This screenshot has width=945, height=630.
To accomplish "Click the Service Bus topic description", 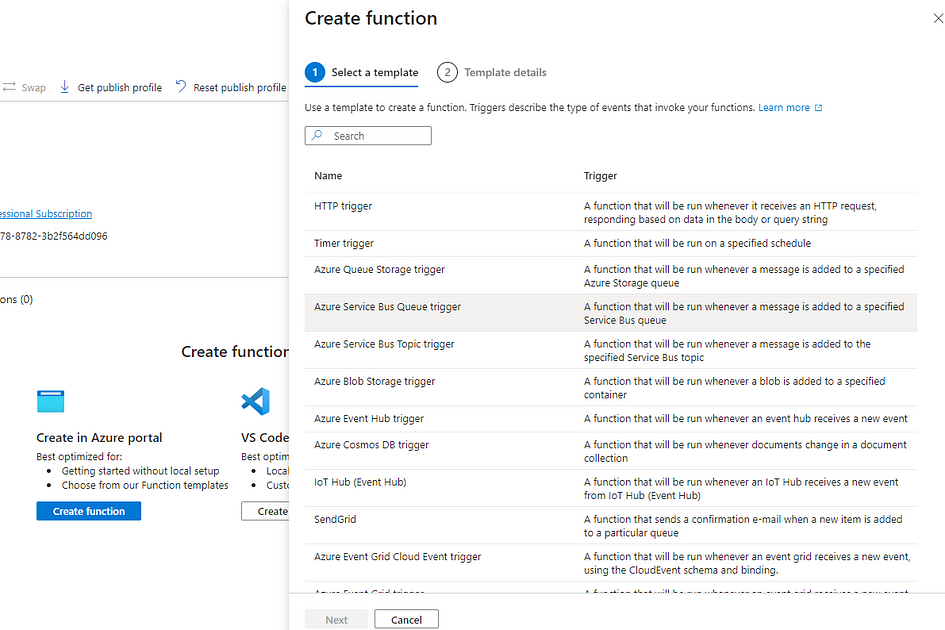I will tap(727, 351).
